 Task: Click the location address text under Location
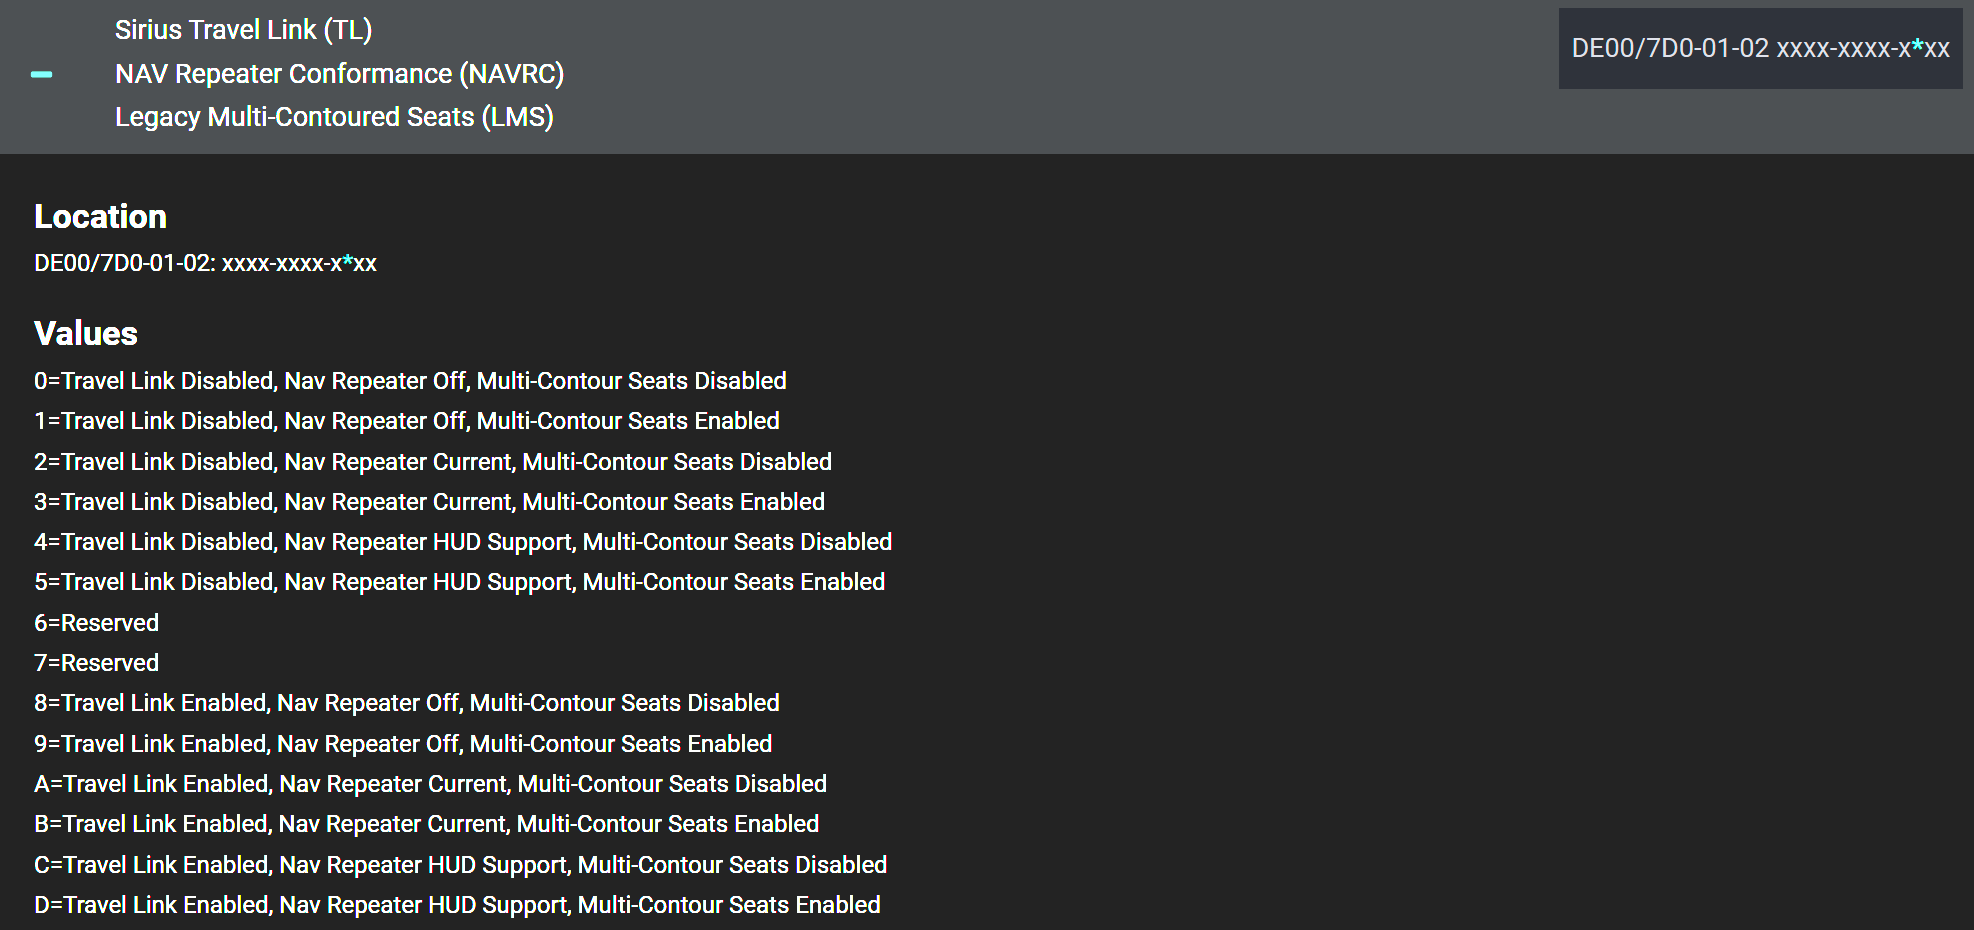pos(205,263)
